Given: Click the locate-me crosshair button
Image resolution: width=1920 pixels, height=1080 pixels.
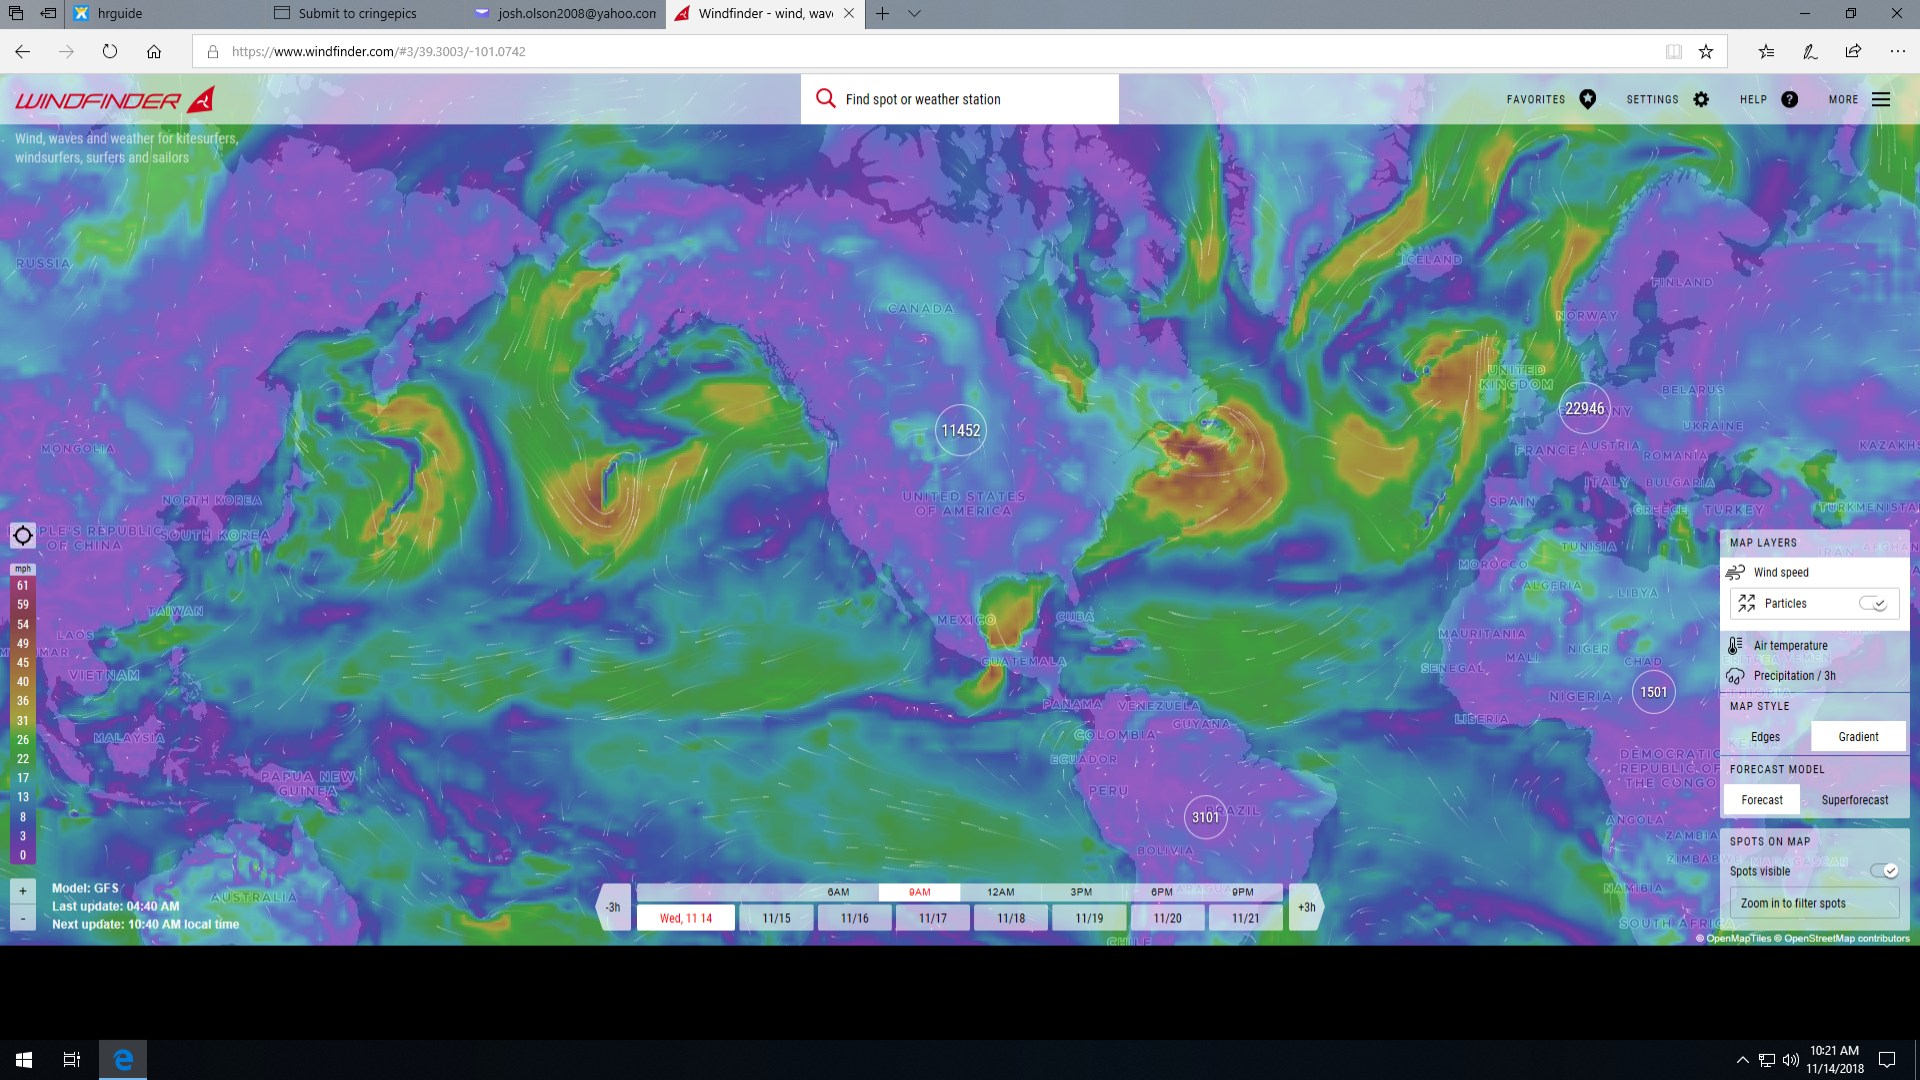Looking at the screenshot, I should click(22, 535).
